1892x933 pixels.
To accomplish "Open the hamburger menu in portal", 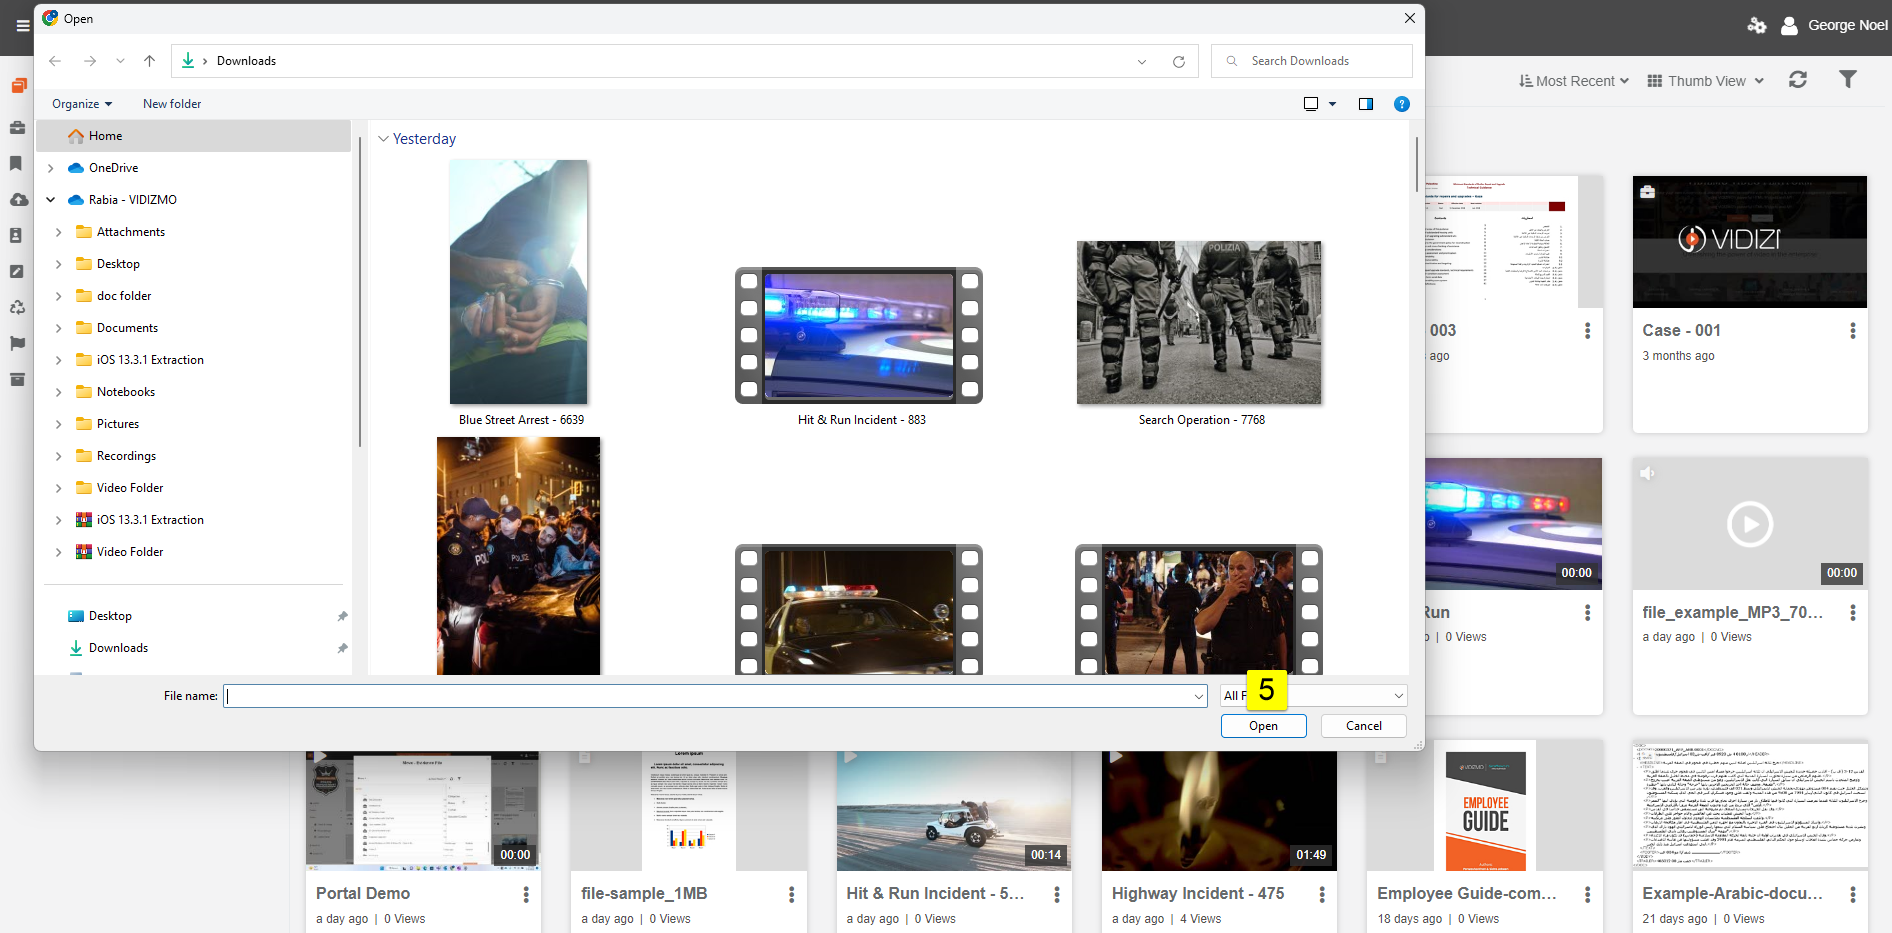I will tap(22, 25).
